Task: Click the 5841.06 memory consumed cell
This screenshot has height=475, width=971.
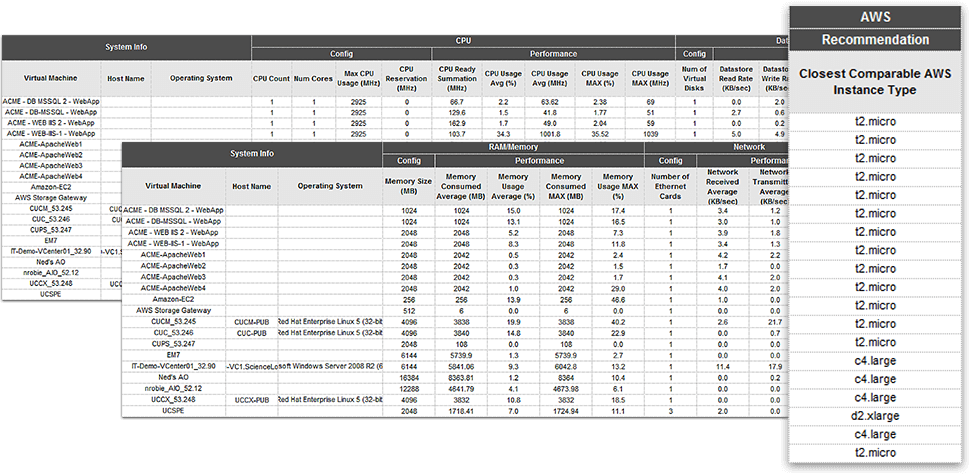Action: click(461, 366)
